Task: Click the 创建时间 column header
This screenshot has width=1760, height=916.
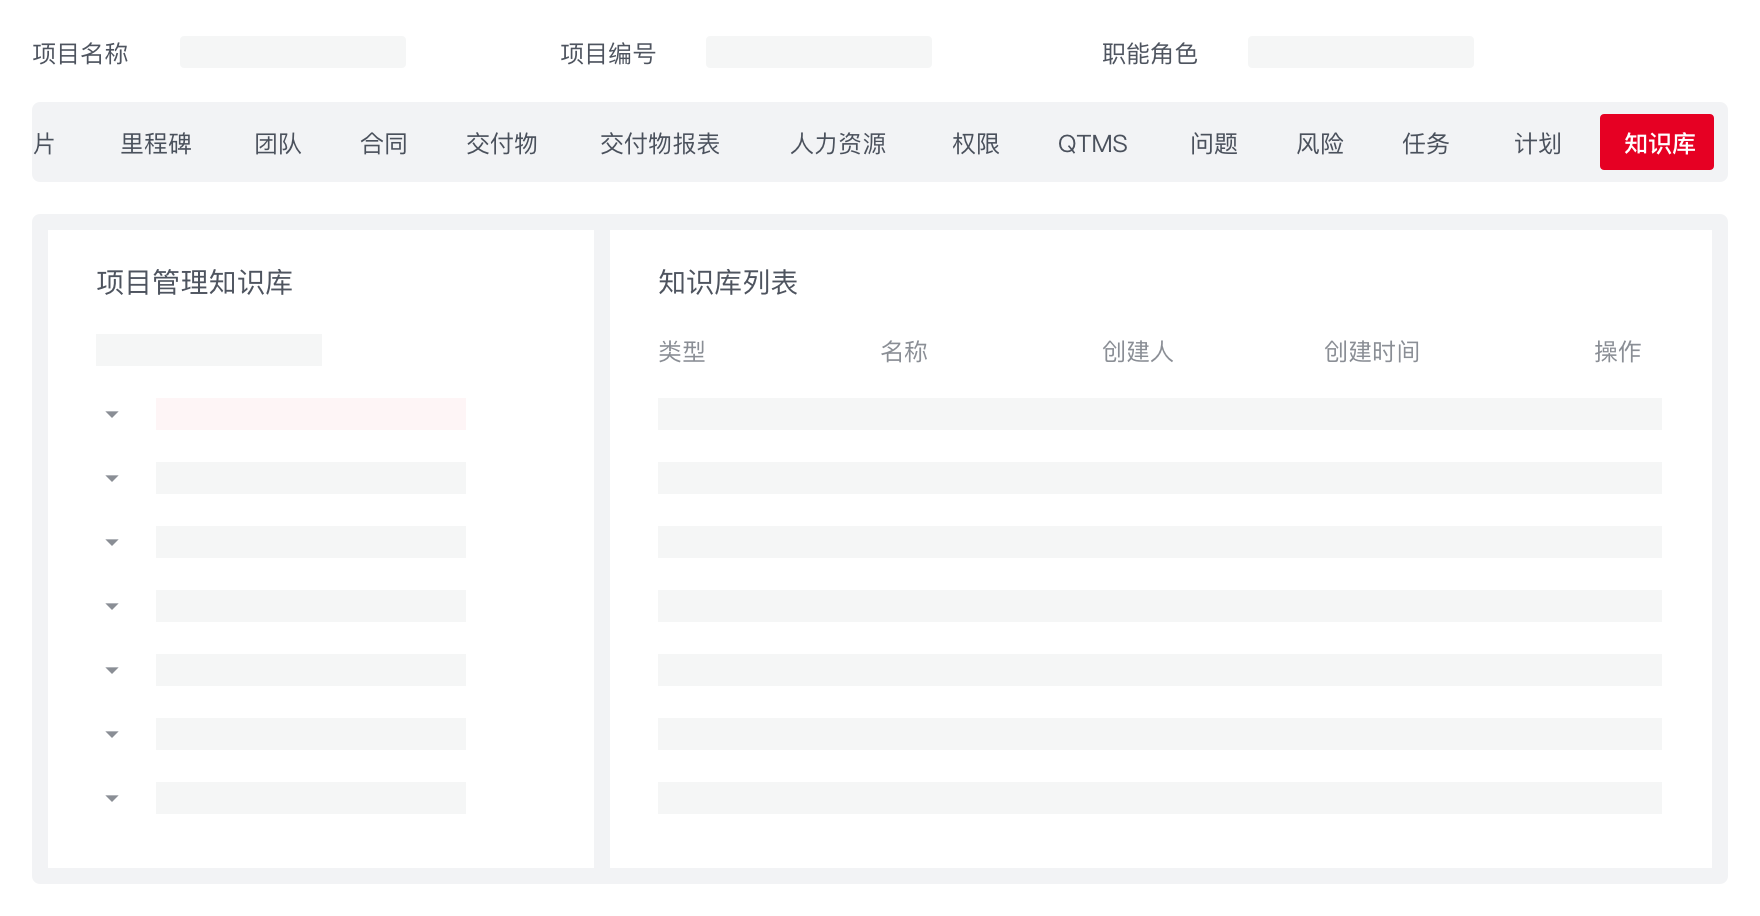Action: [1372, 351]
